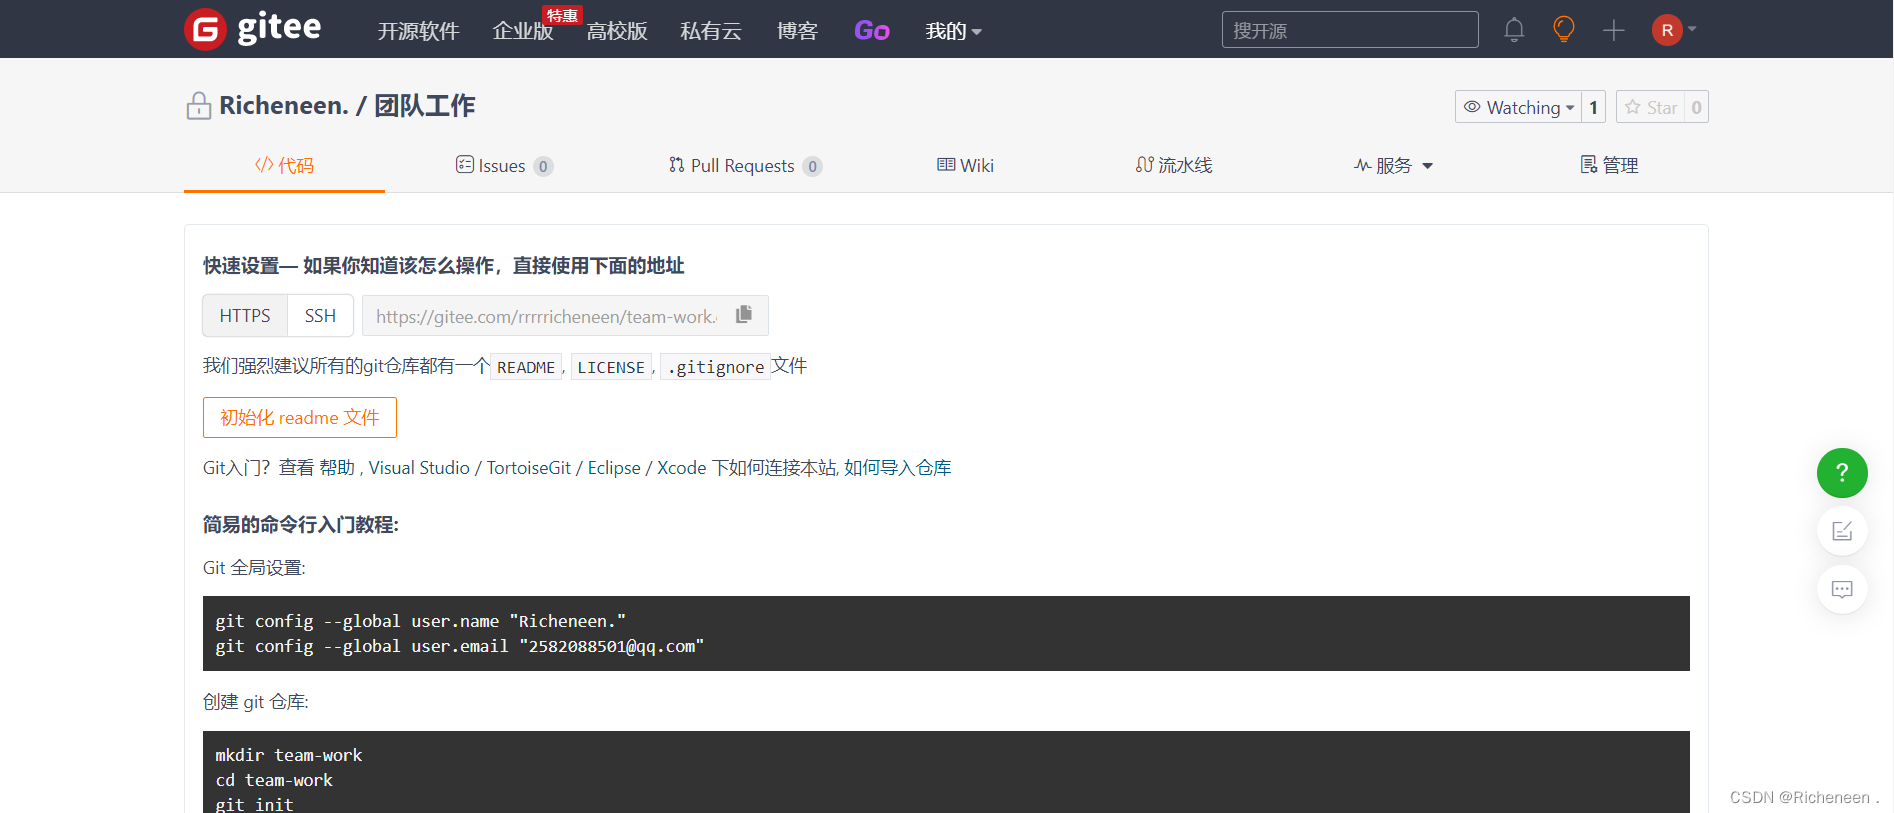Open the TortoiseGit link
1894x813 pixels.
tap(529, 467)
